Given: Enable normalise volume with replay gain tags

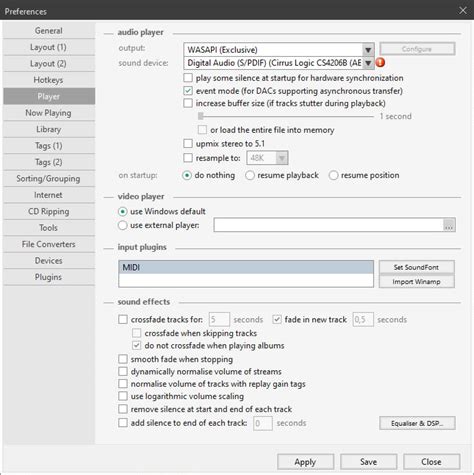Looking at the screenshot, I should [123, 384].
